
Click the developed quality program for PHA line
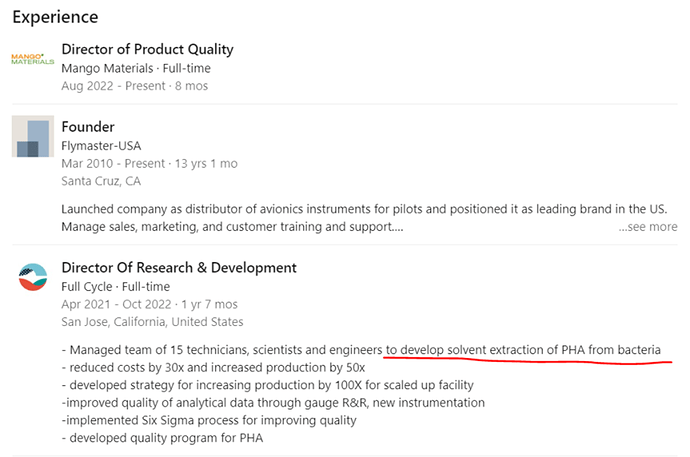[x=162, y=438]
